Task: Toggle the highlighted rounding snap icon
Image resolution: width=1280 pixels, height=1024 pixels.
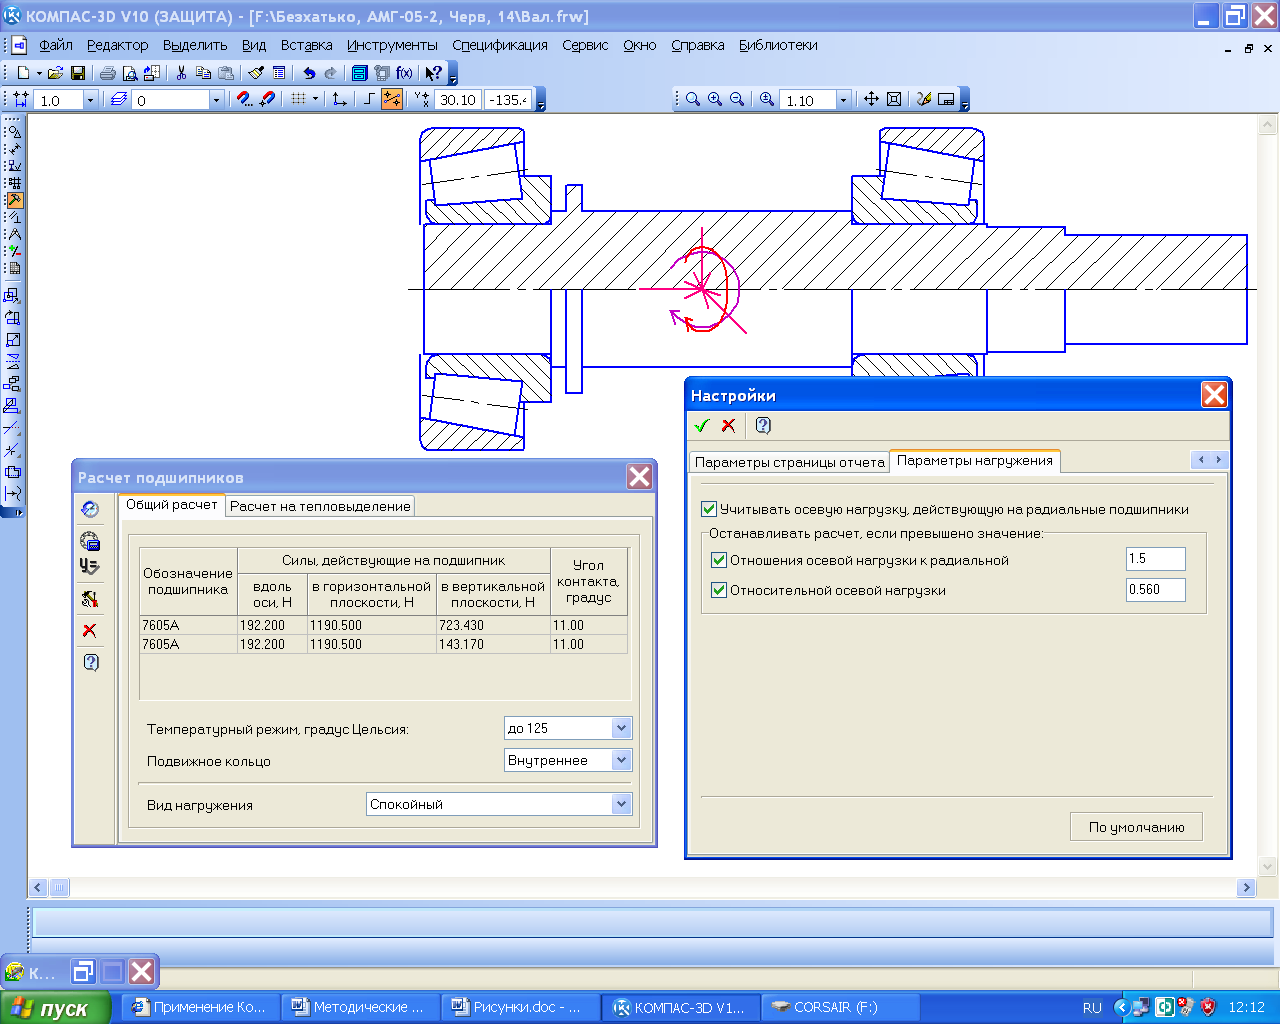Action: [391, 100]
